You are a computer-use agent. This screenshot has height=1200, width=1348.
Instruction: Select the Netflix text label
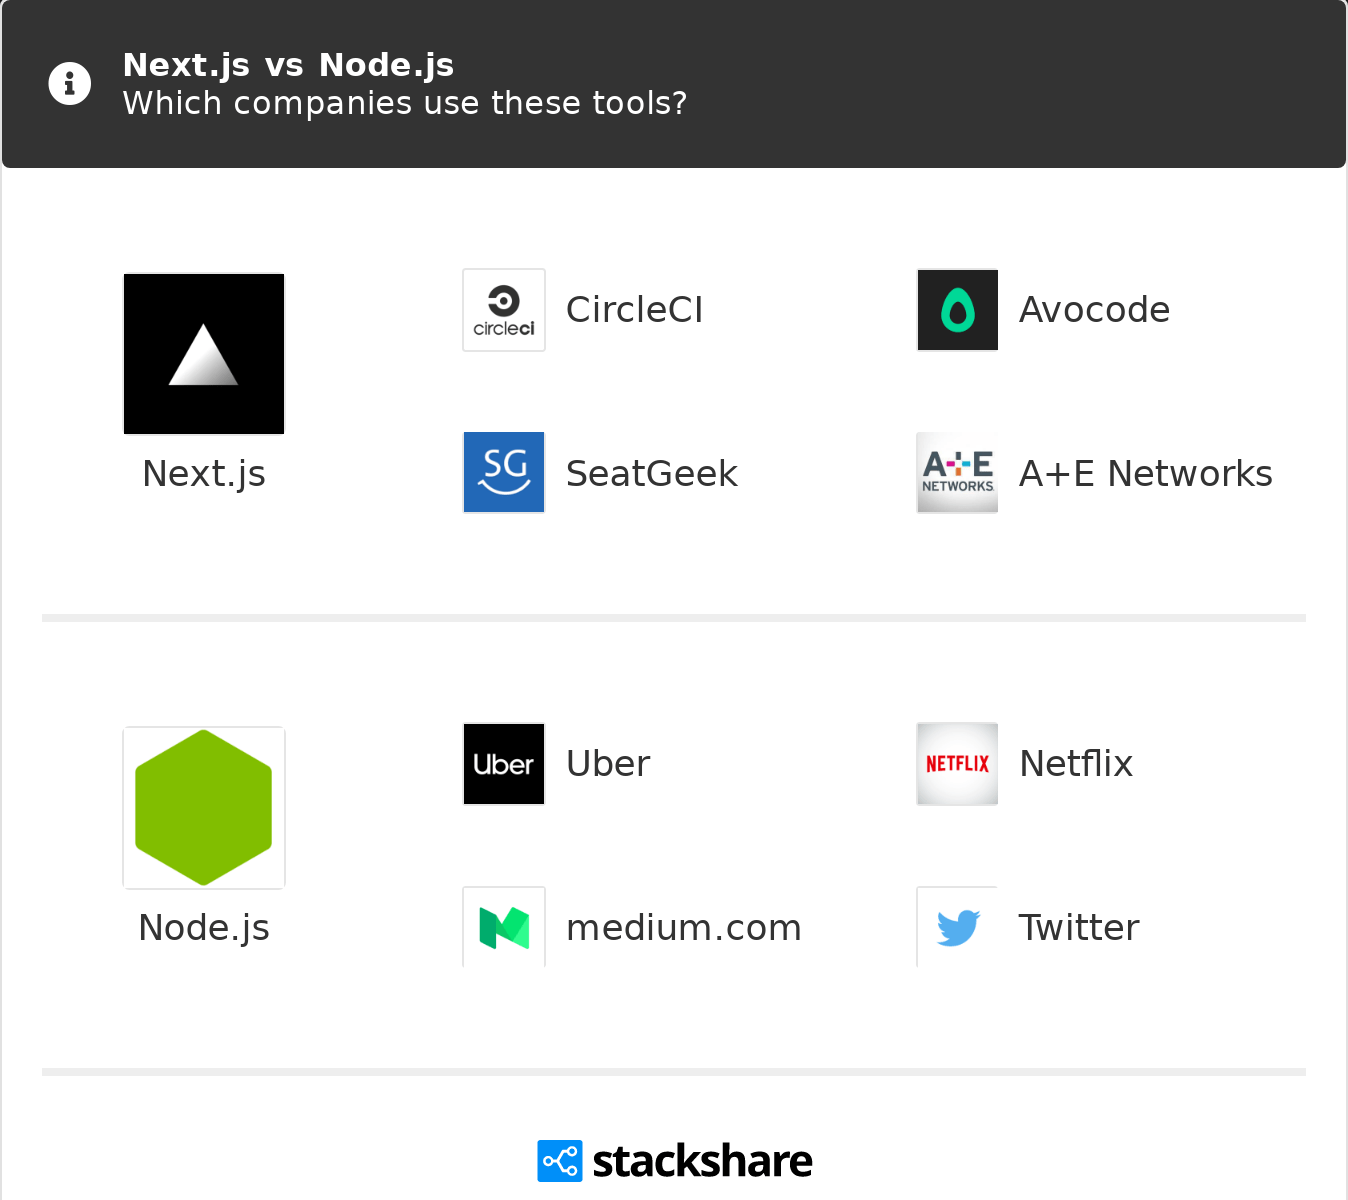[1076, 764]
